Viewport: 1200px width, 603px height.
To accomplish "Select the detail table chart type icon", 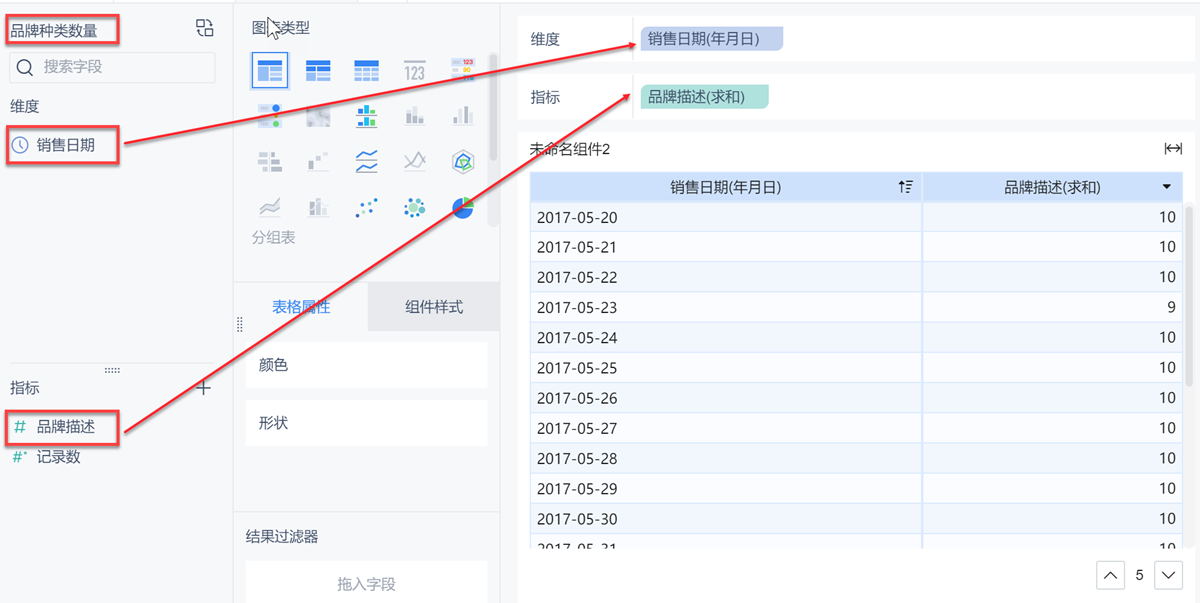I will tap(367, 70).
